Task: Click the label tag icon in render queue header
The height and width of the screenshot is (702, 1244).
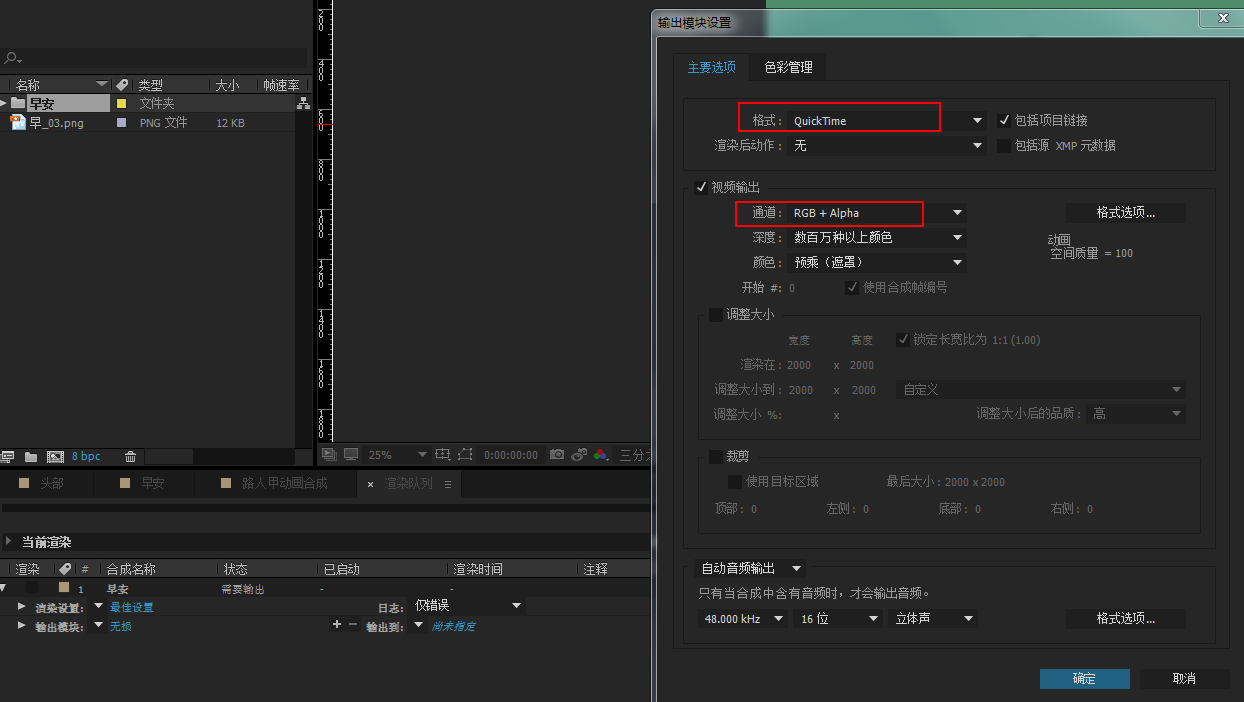Action: tap(67, 569)
